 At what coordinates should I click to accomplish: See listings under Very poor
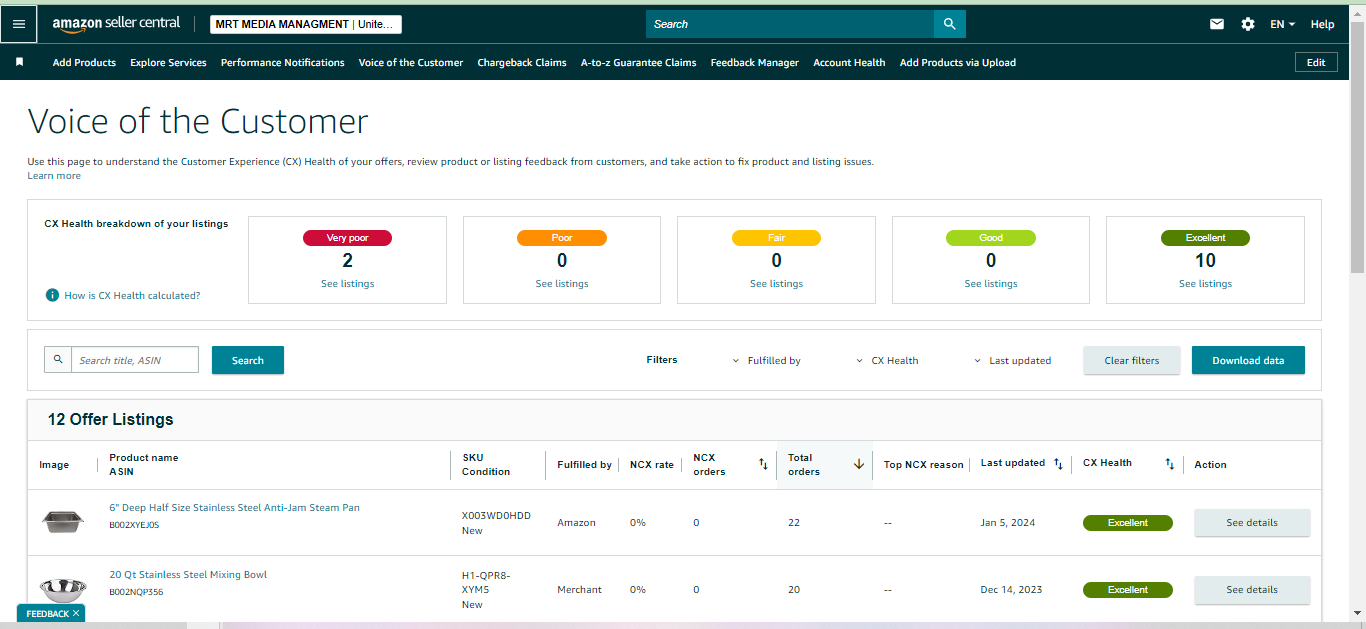click(347, 284)
